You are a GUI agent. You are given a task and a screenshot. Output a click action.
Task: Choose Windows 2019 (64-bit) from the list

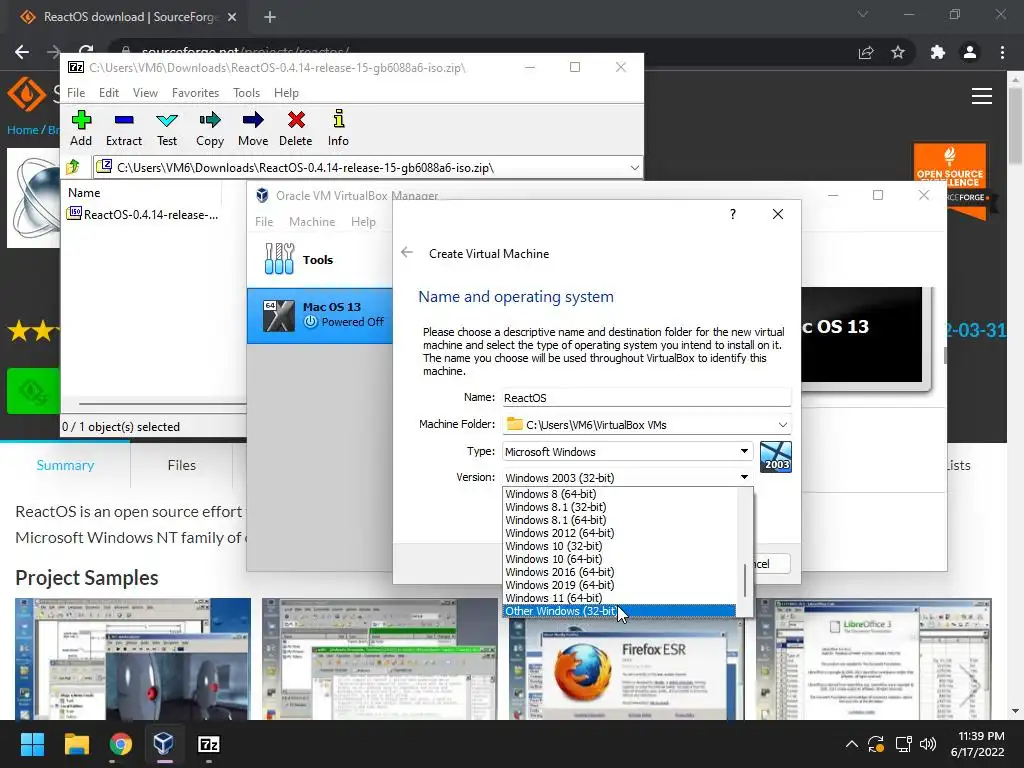pyautogui.click(x=619, y=584)
